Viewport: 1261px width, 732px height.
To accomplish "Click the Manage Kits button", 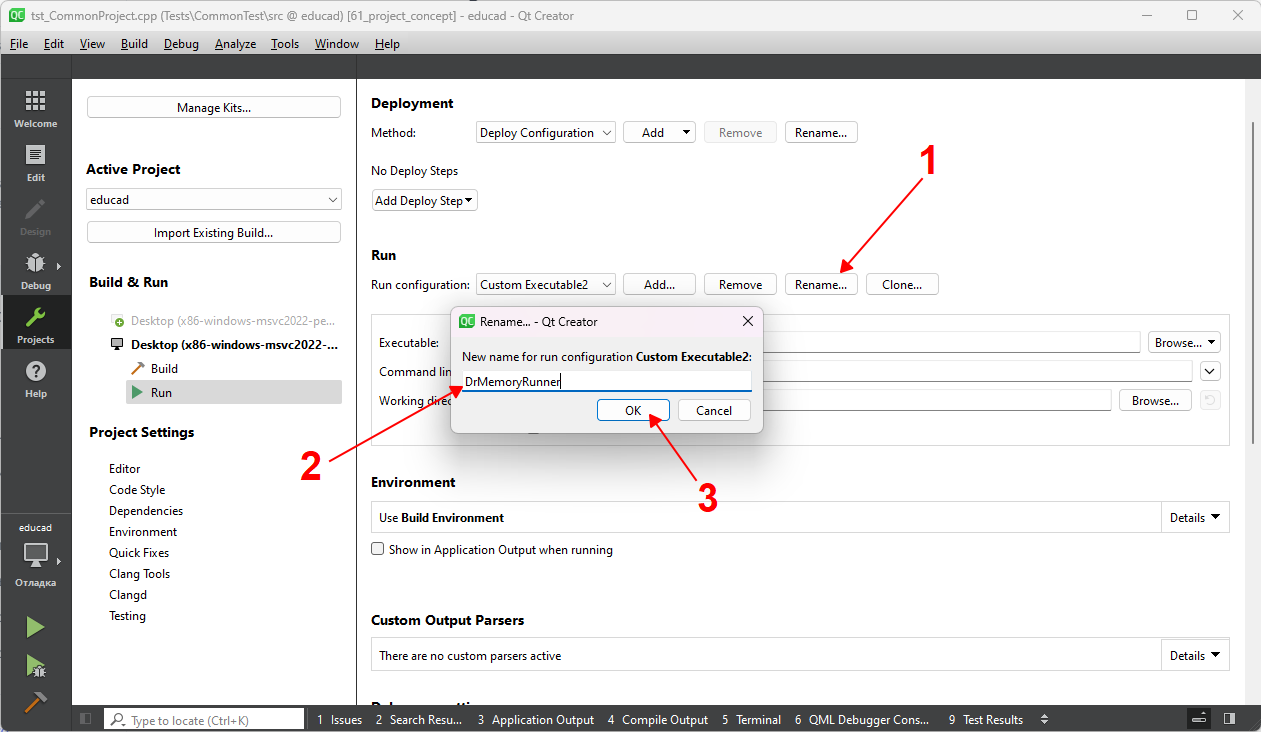I will point(214,107).
